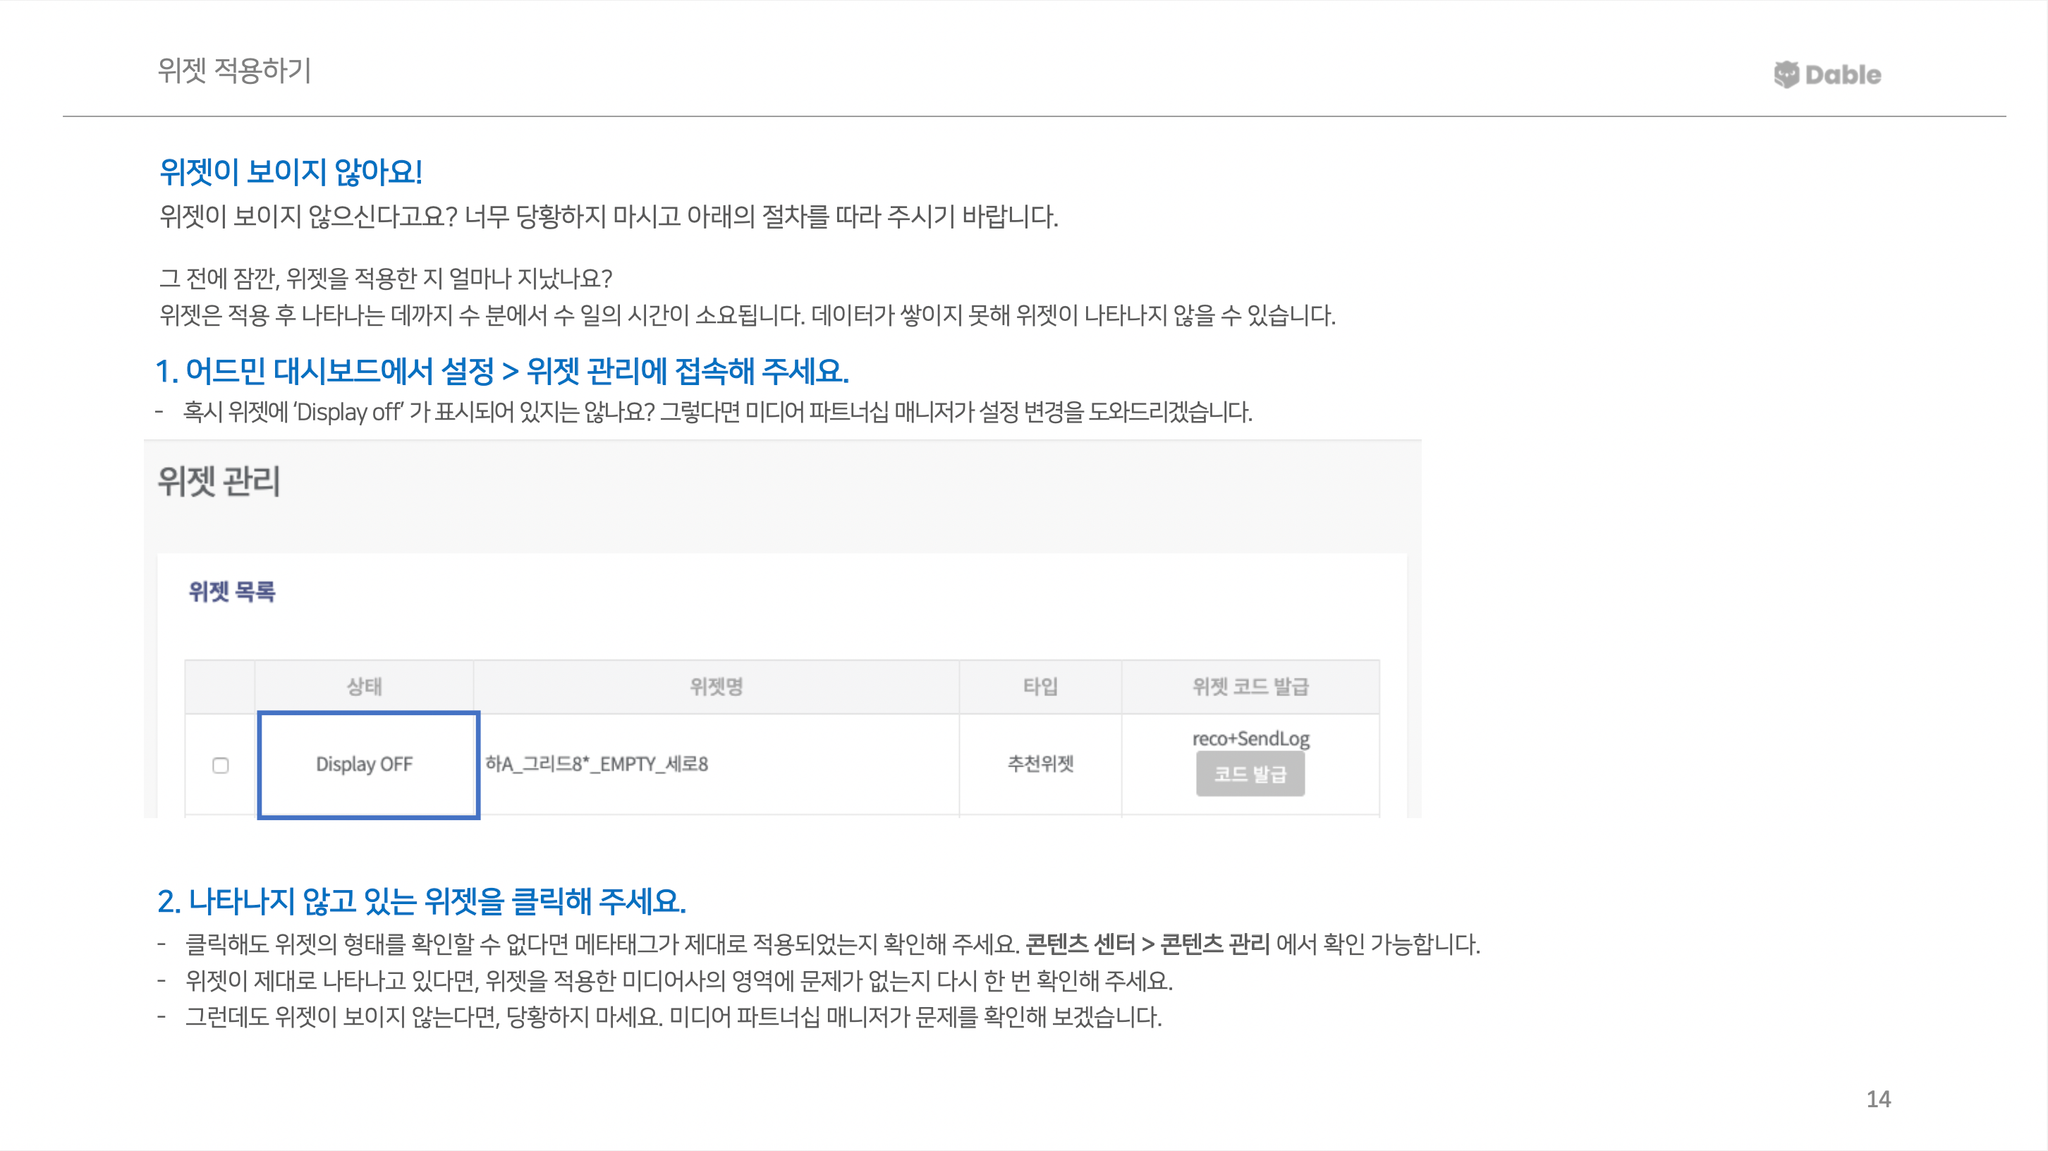Click the 추천위젯 type cell
This screenshot has height=1151, width=2048.
[1040, 764]
